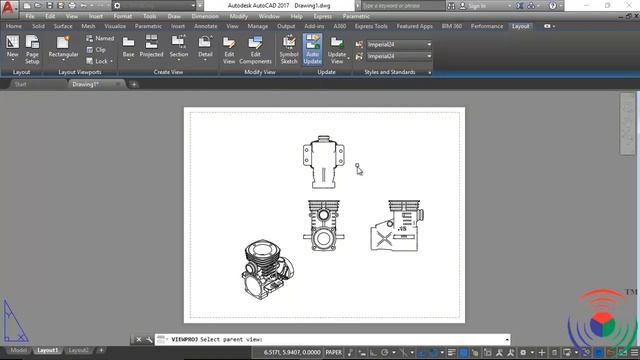640x360 pixels.
Task: Open the Layout ribbon tab
Action: [x=520, y=26]
